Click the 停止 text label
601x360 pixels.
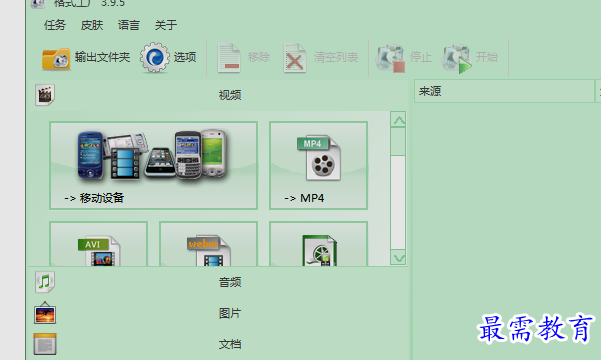coord(421,57)
